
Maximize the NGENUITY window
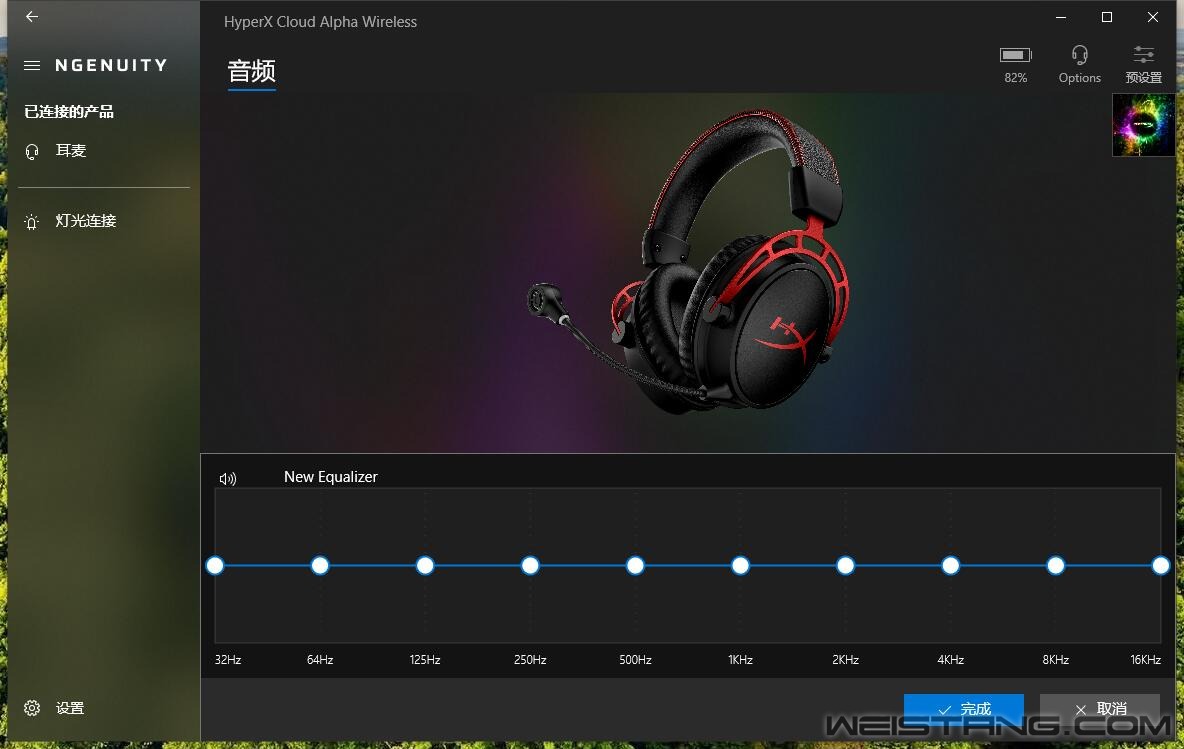point(1107,17)
